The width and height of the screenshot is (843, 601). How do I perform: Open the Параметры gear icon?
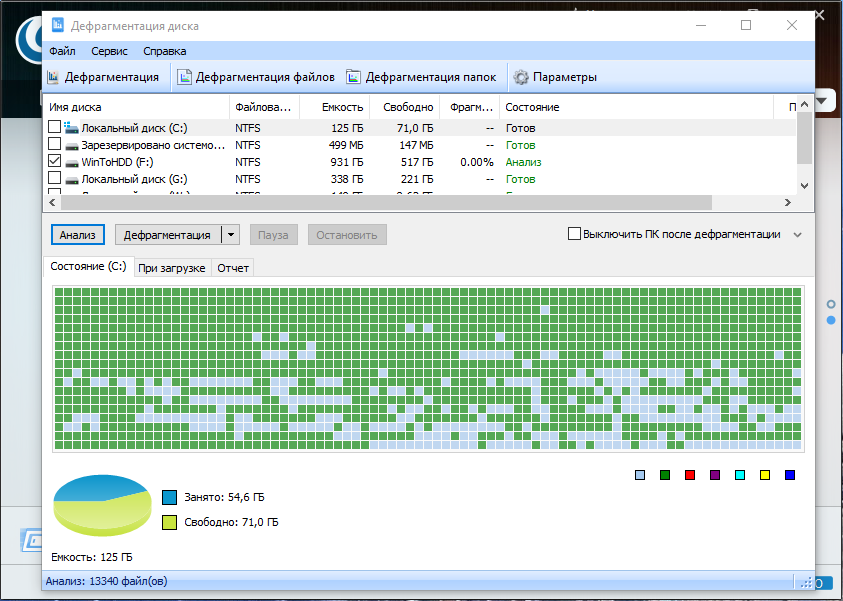520,77
